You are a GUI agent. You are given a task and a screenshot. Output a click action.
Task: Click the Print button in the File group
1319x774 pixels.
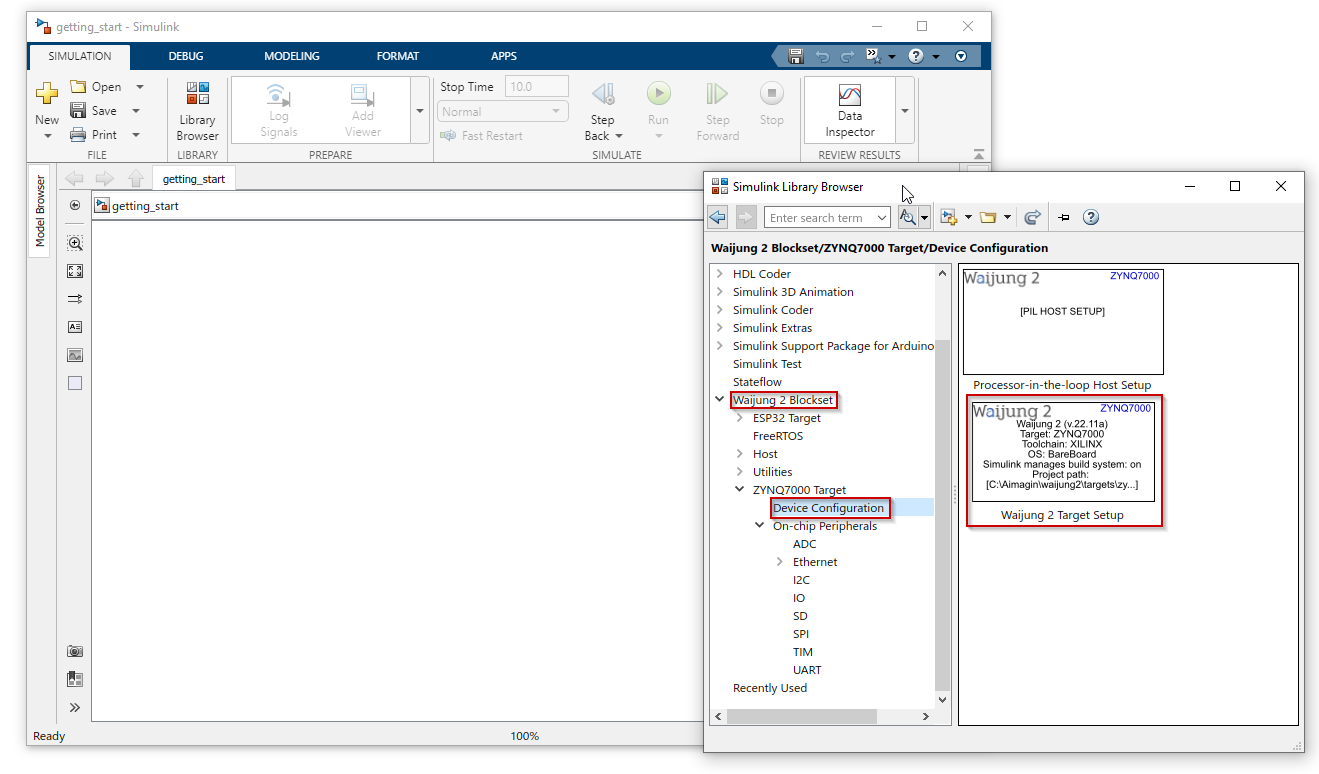point(93,135)
